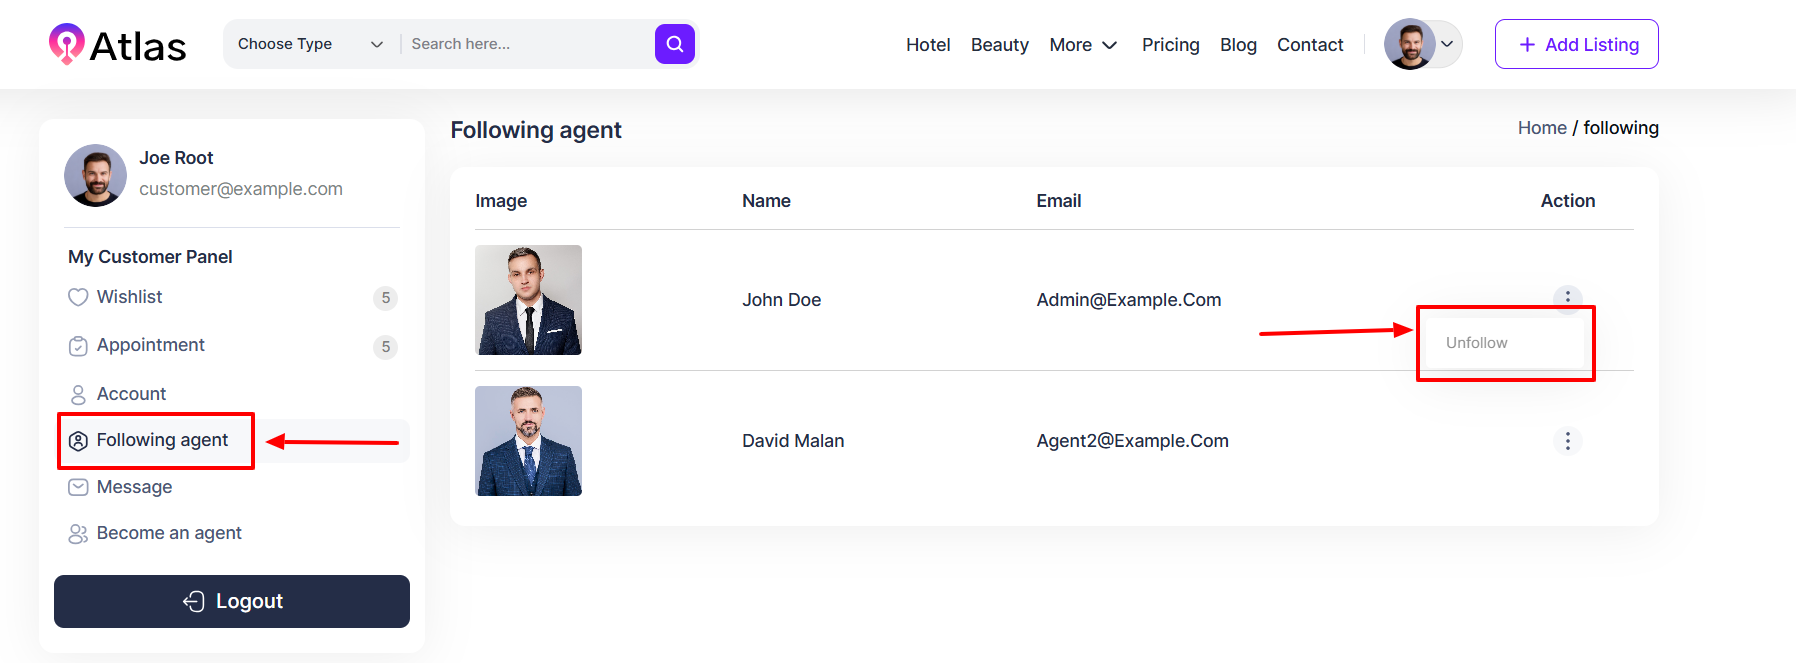Click Become an agent
Screen dimensions: 1796x663
coord(169,533)
